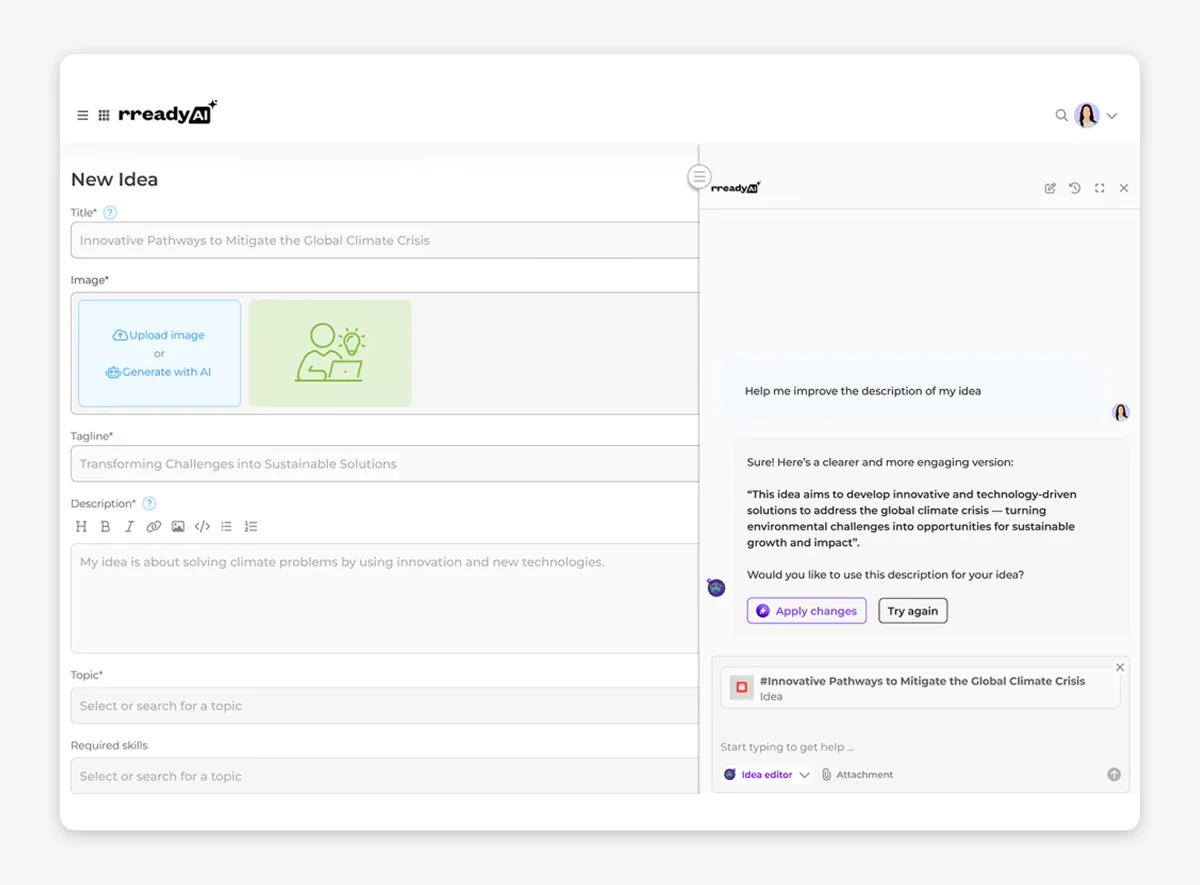The image size is (1200, 885).
Task: Expand the assistant panel to fullscreen
Action: pyautogui.click(x=1100, y=188)
